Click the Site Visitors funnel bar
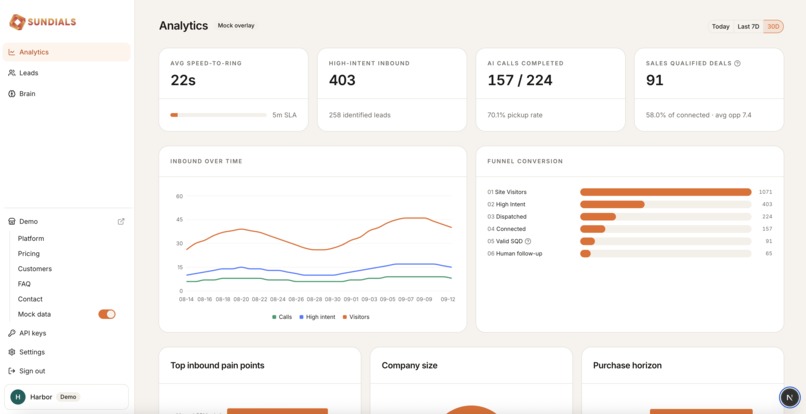The width and height of the screenshot is (806, 414). pyautogui.click(x=666, y=192)
